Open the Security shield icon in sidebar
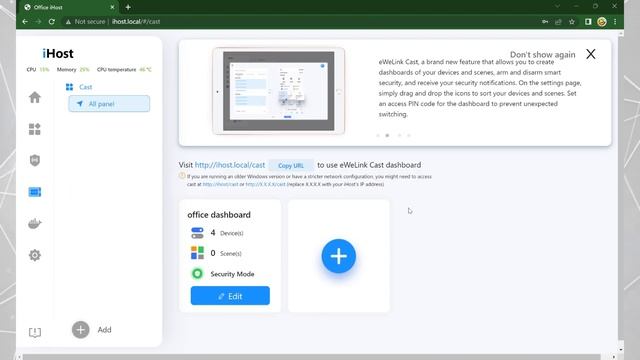Viewport: 640px width, 360px height. (x=35, y=160)
